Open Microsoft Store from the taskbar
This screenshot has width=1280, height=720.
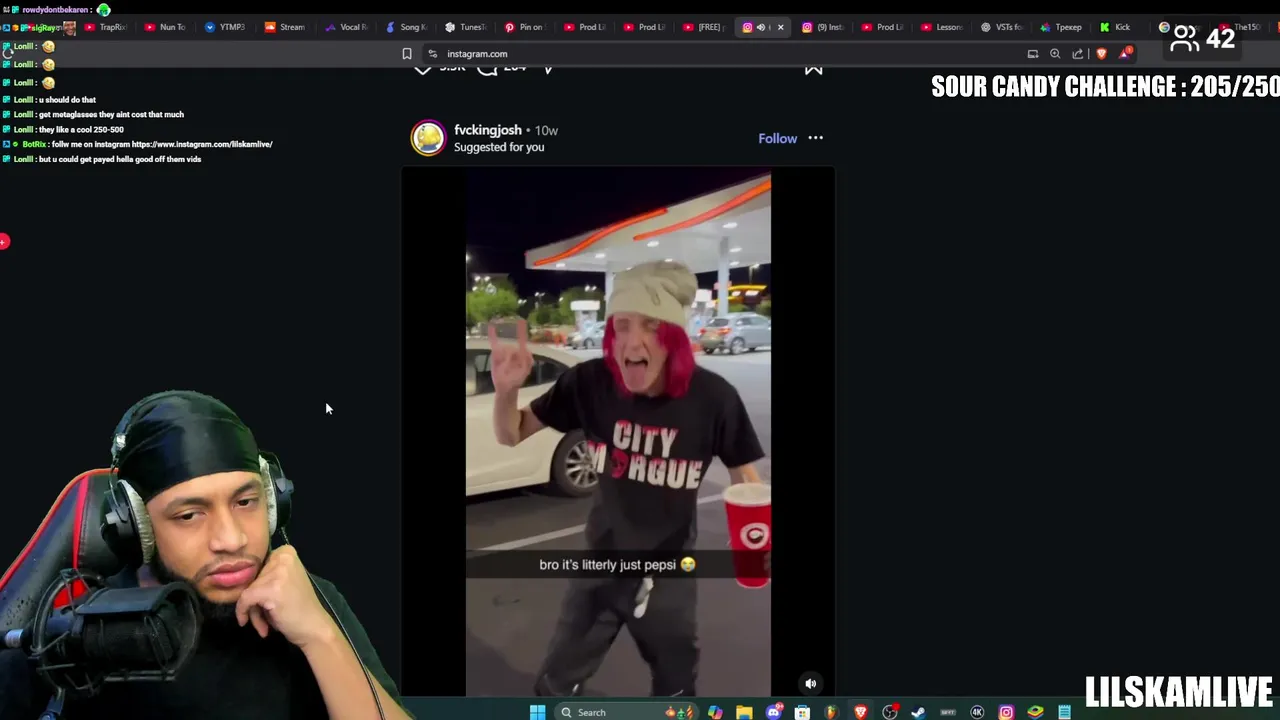coord(802,712)
